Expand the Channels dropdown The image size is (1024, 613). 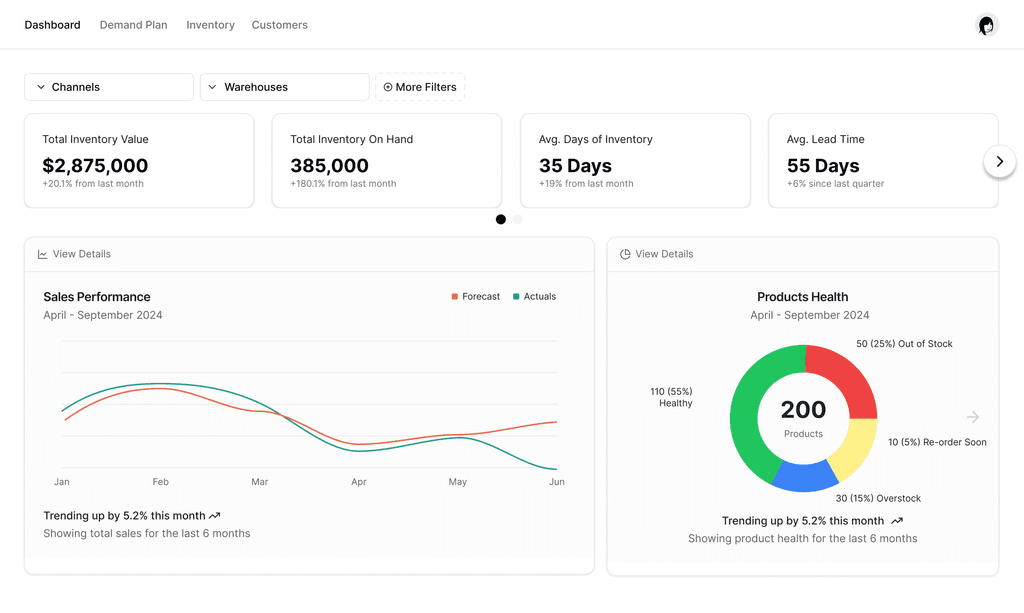point(109,87)
